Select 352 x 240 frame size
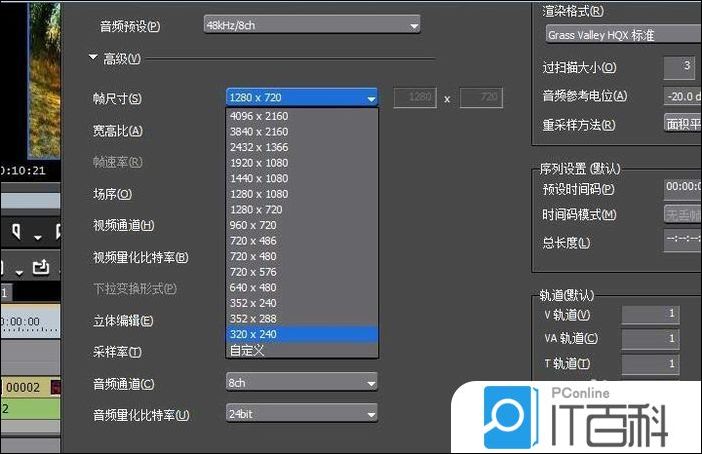702x454 pixels. click(302, 303)
